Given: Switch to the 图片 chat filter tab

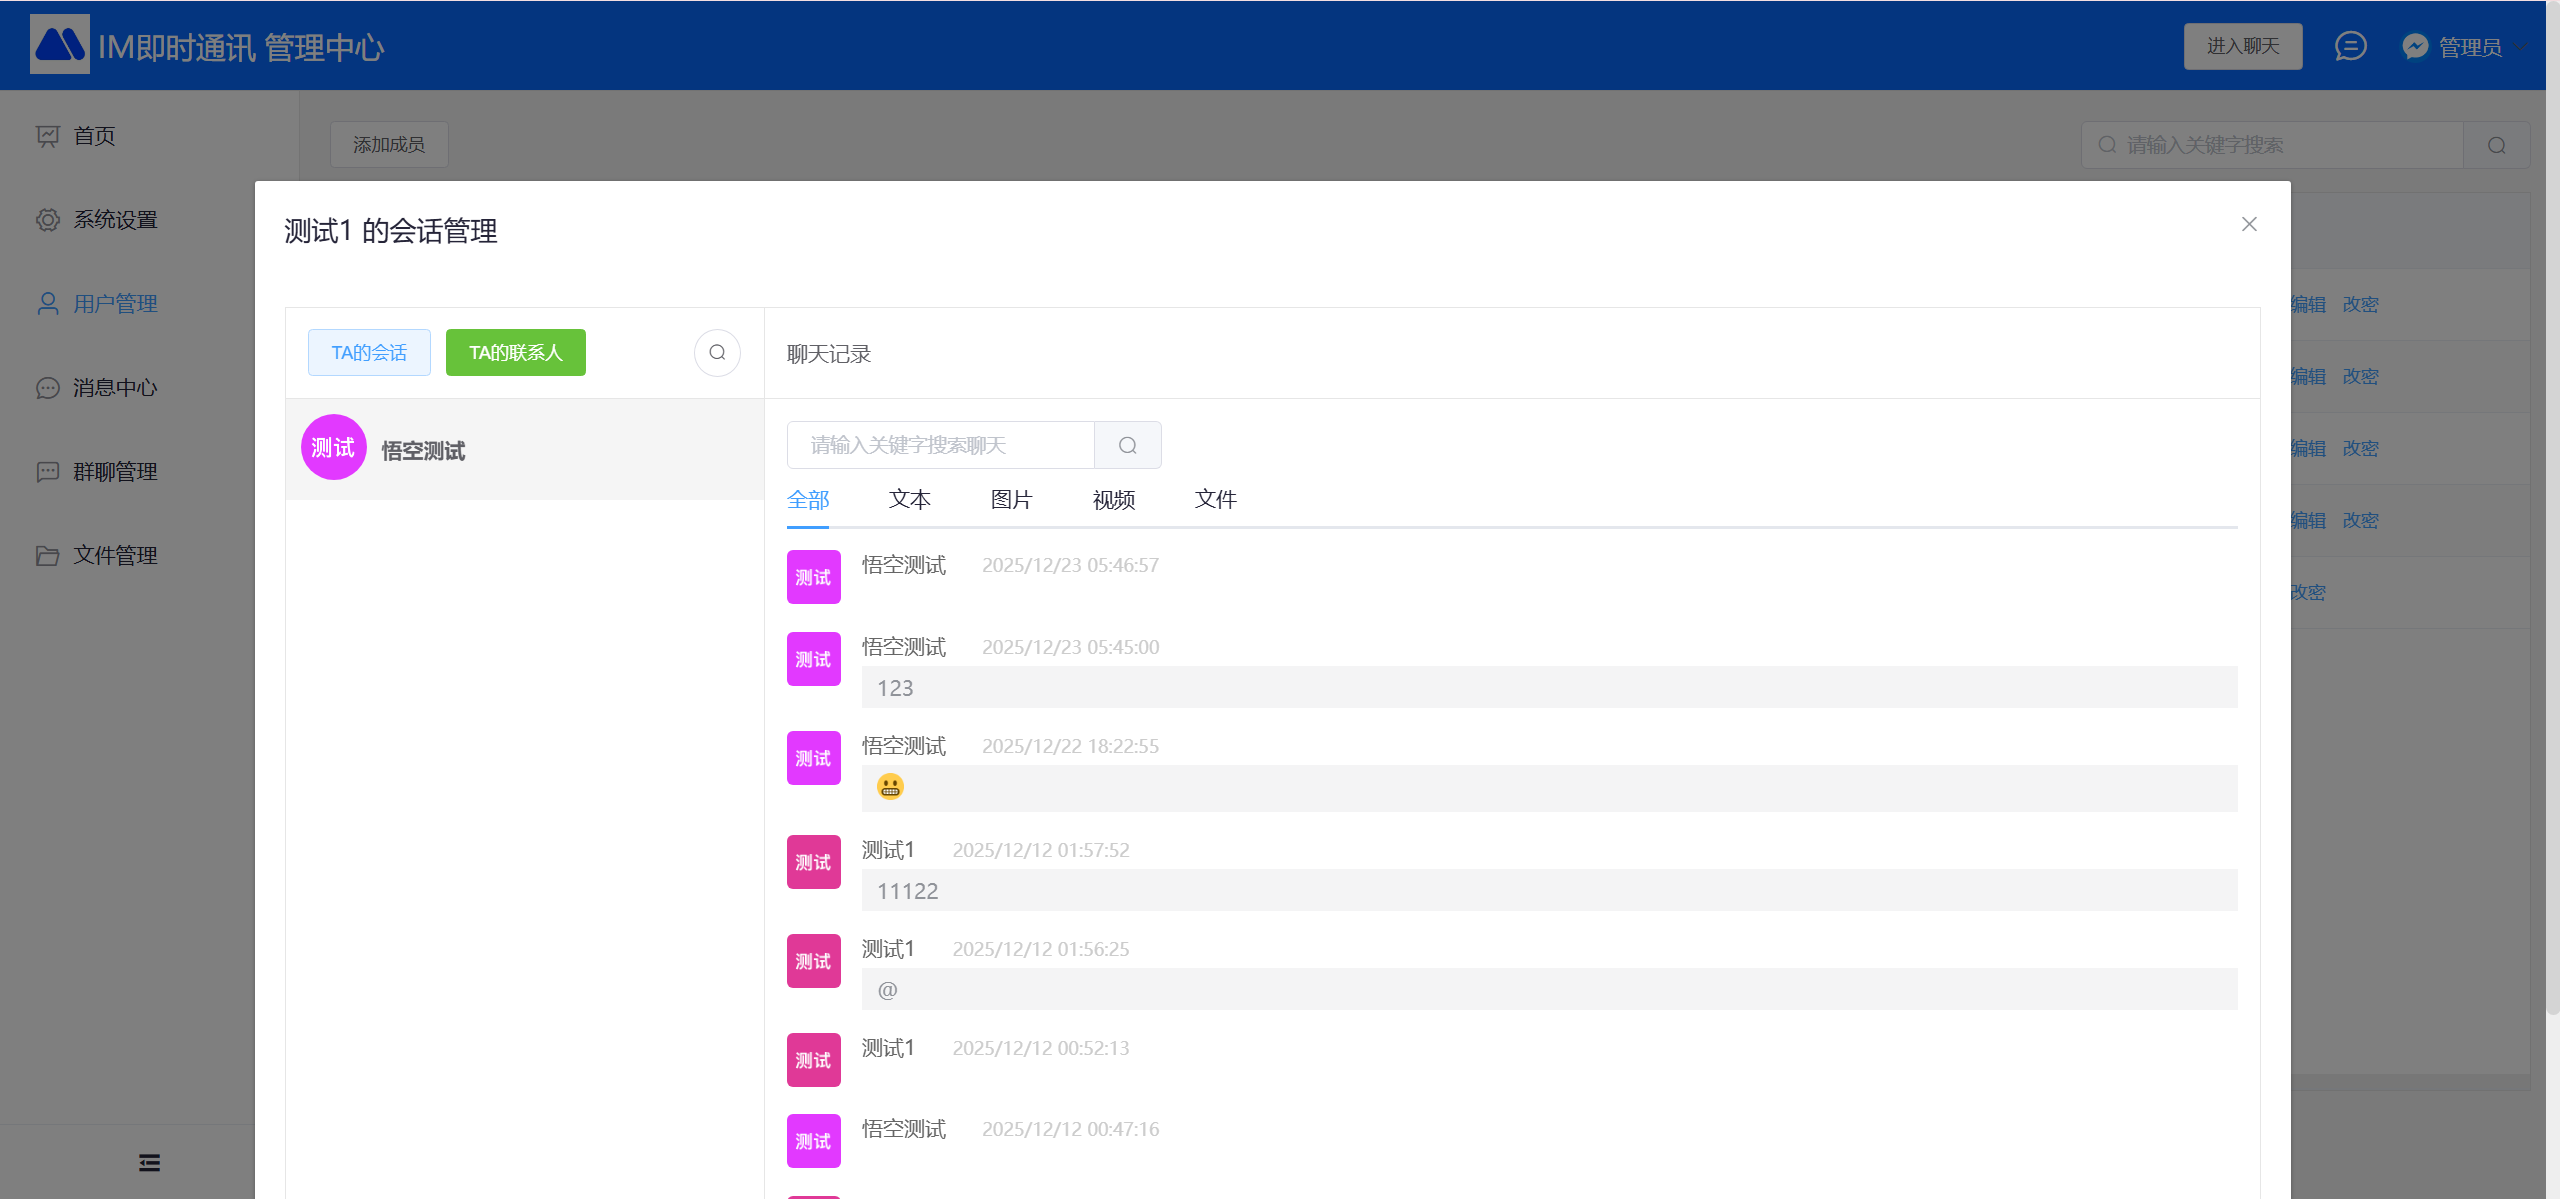Looking at the screenshot, I should [1011, 499].
